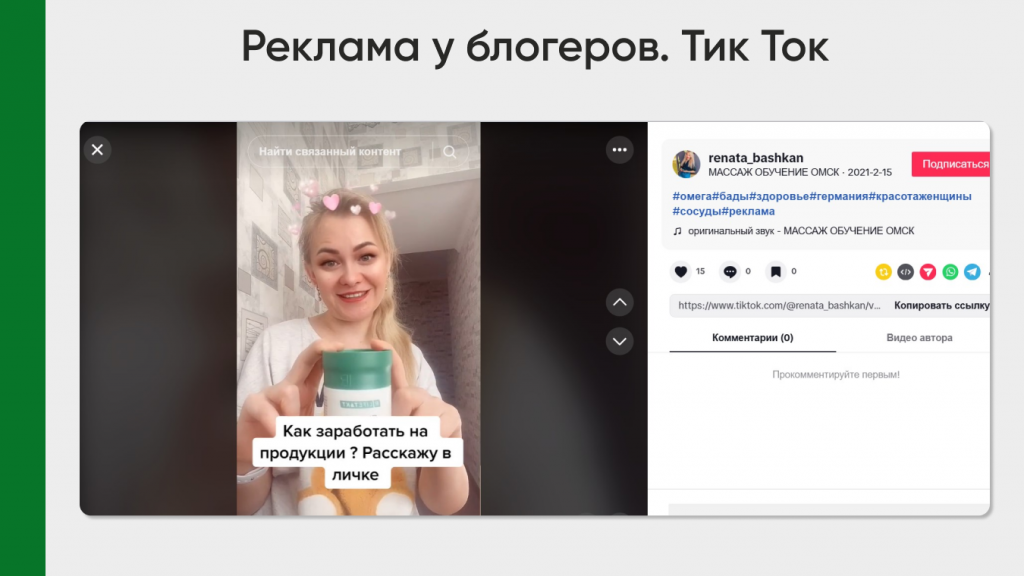1024x576 pixels.
Task: Open the three-dot more options menu
Action: (620, 150)
